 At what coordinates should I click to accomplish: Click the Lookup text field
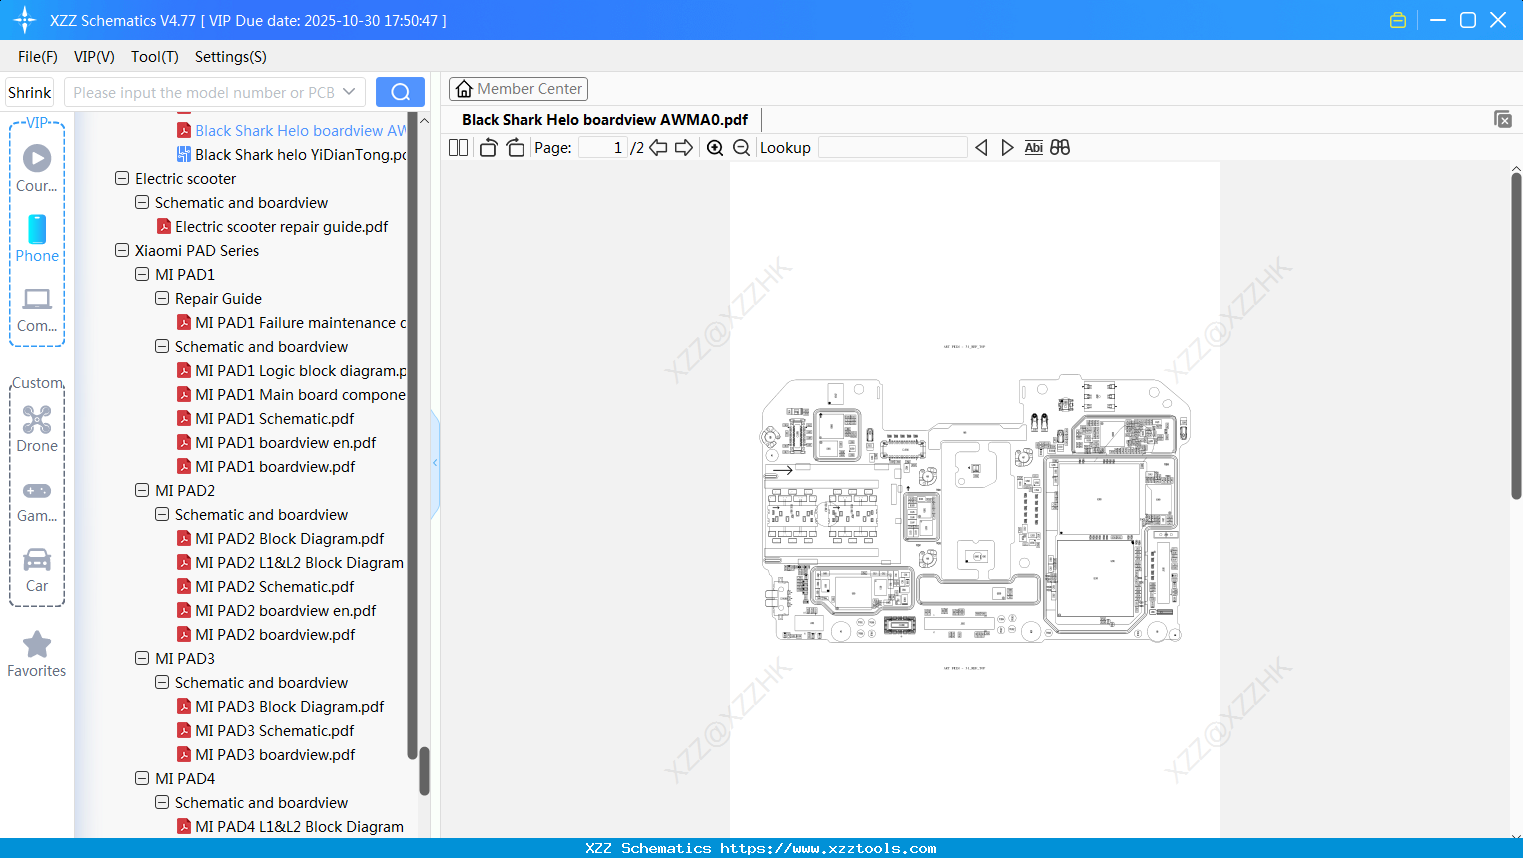pyautogui.click(x=893, y=148)
